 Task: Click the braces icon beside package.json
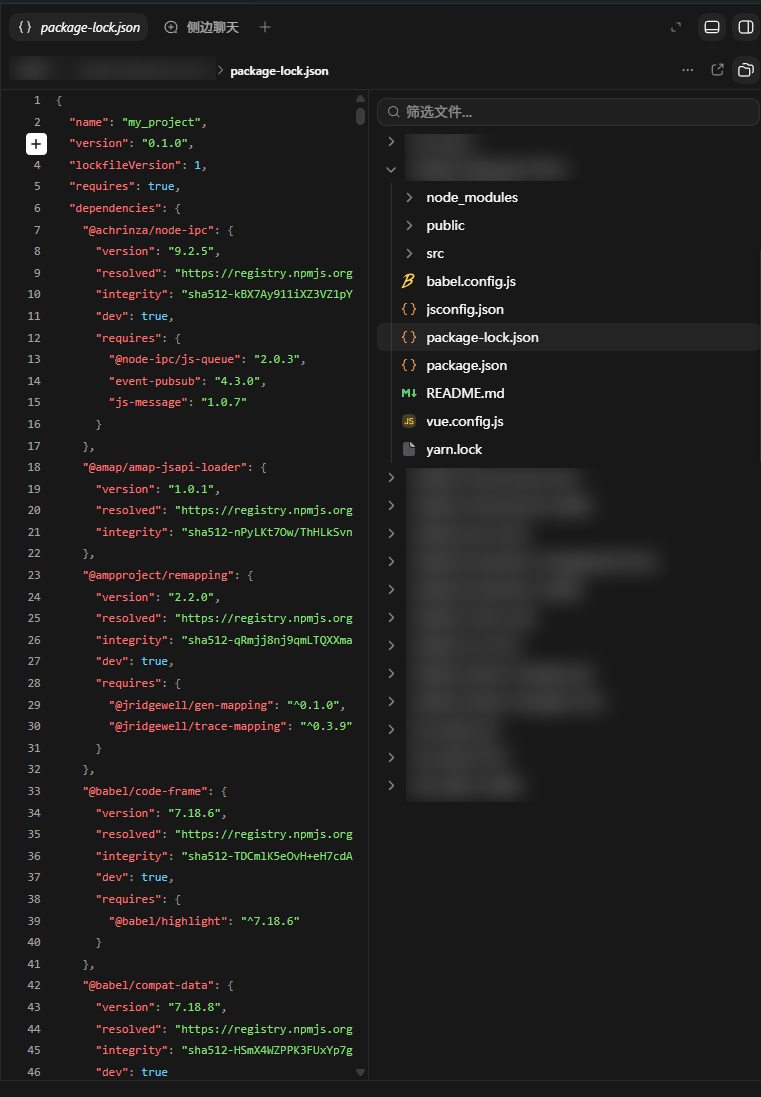(408, 365)
